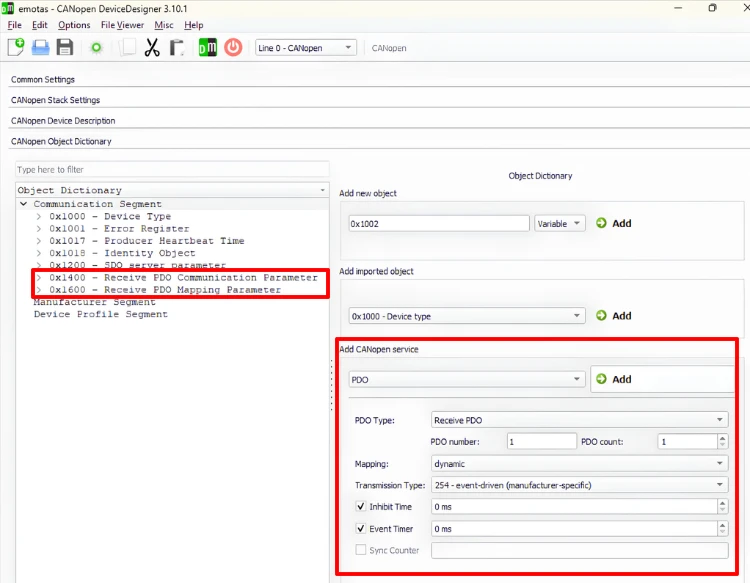750x583 pixels.
Task: Decrease PDO count with down arrow
Action: [723, 445]
